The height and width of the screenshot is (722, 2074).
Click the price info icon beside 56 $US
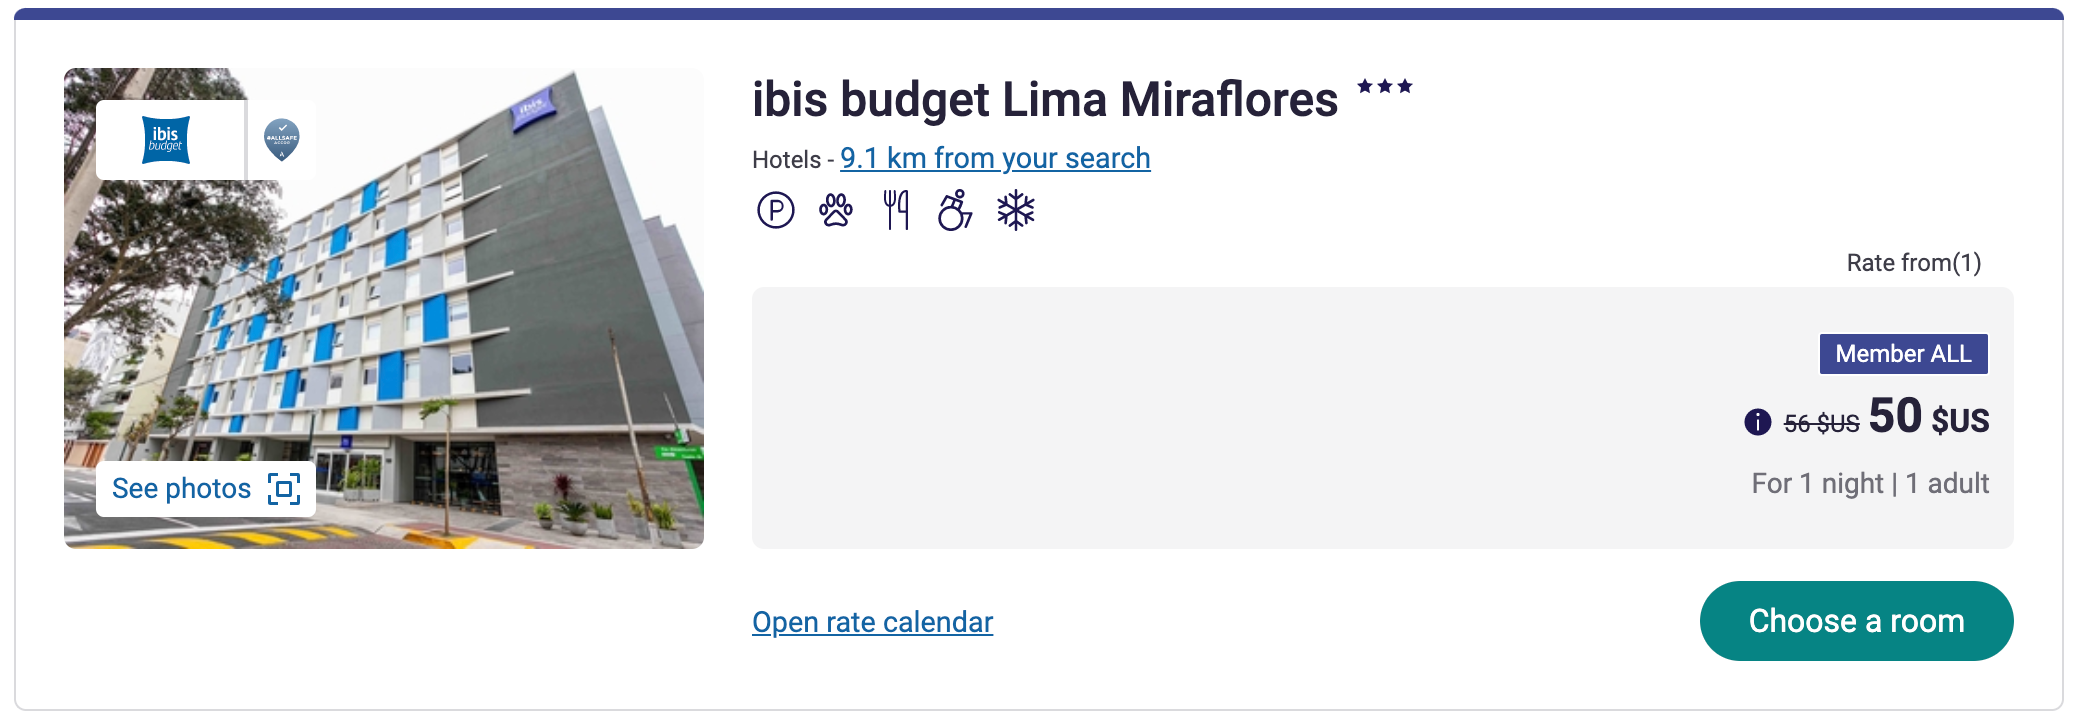pos(1757,423)
